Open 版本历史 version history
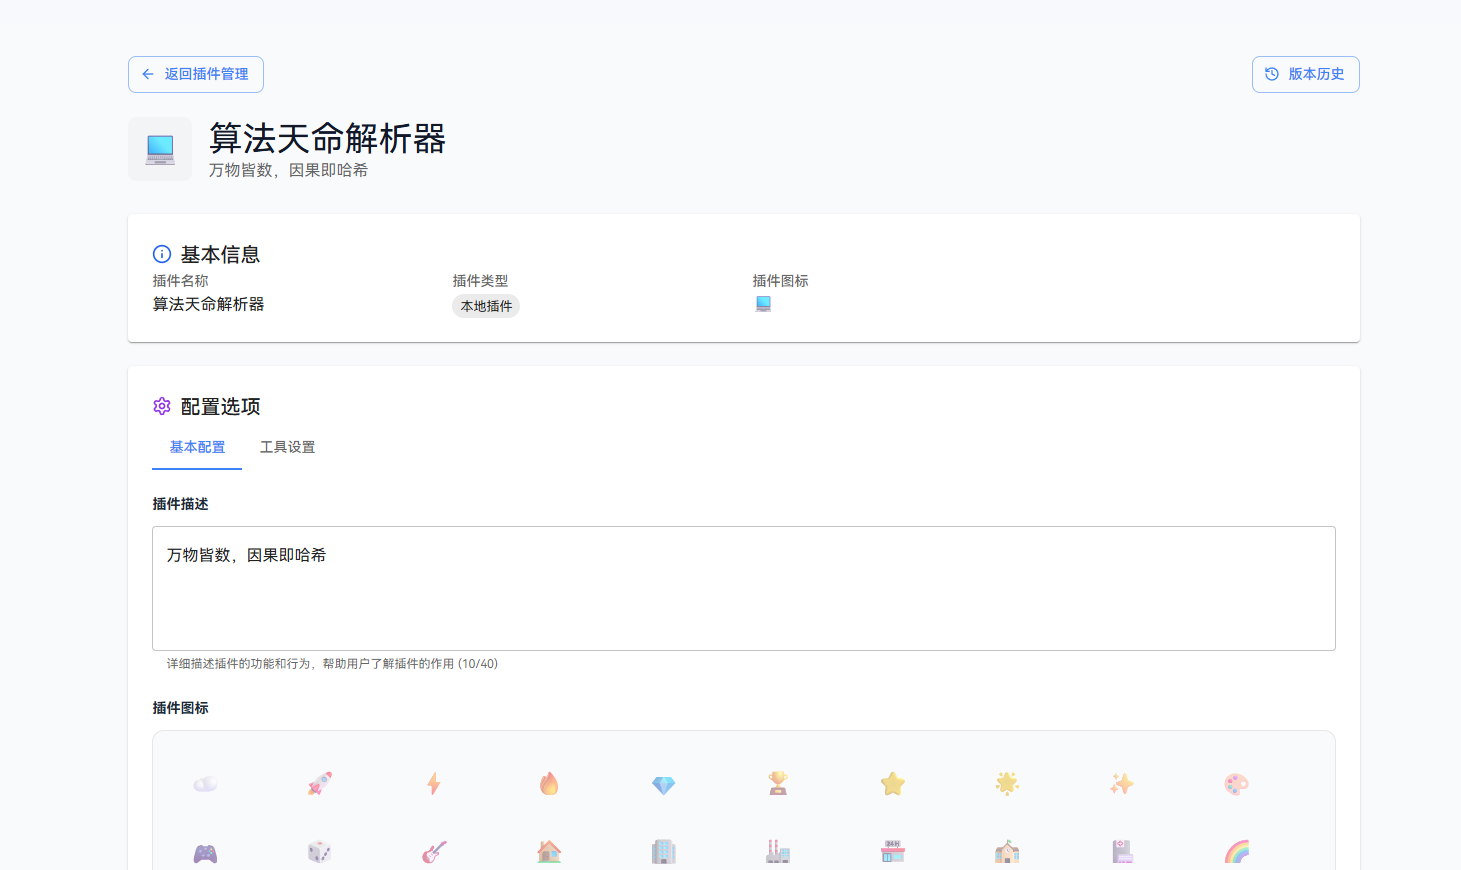Image resolution: width=1461 pixels, height=870 pixels. tap(1306, 74)
